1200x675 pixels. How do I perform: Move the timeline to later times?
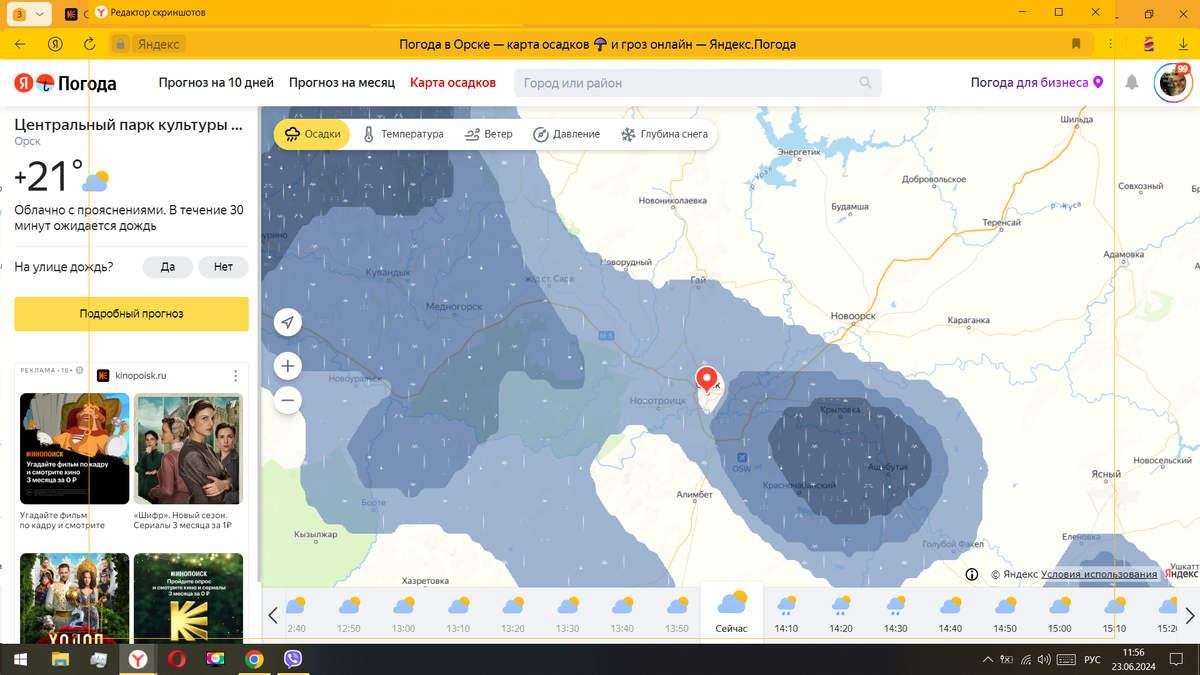click(1190, 615)
